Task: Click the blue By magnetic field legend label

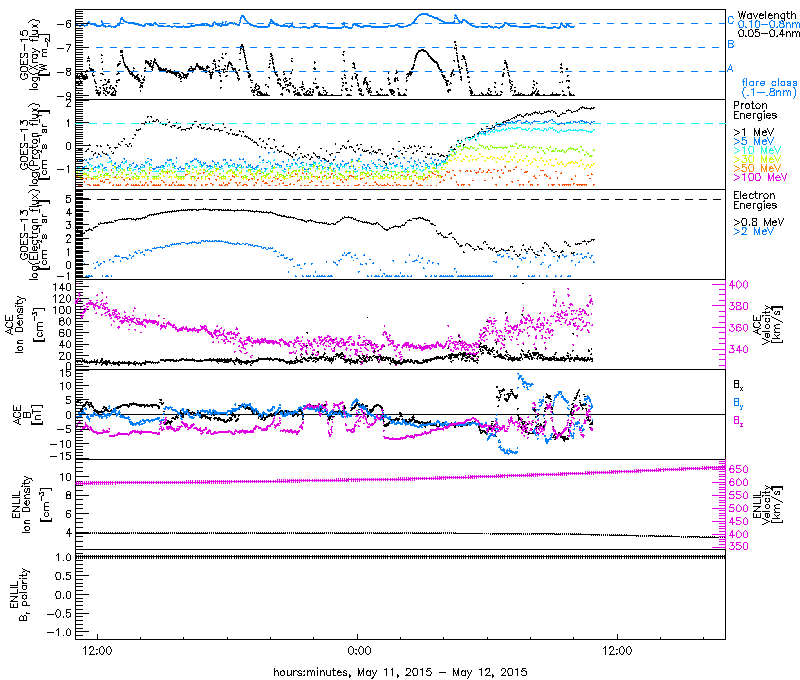Action: tap(738, 403)
